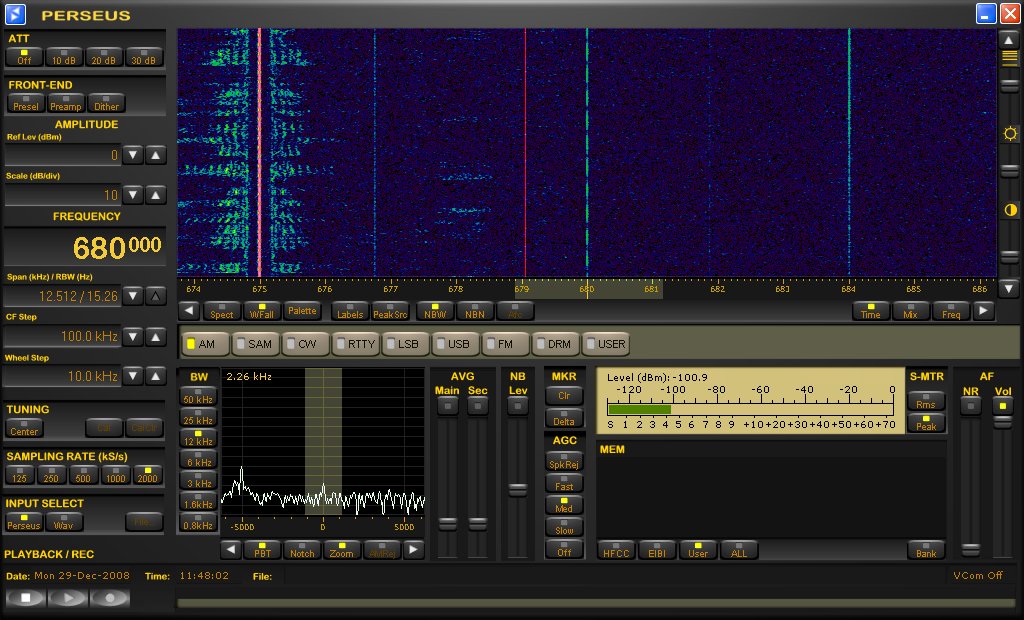Set attenuator to 20 dB
1024x620 pixels.
click(x=104, y=57)
